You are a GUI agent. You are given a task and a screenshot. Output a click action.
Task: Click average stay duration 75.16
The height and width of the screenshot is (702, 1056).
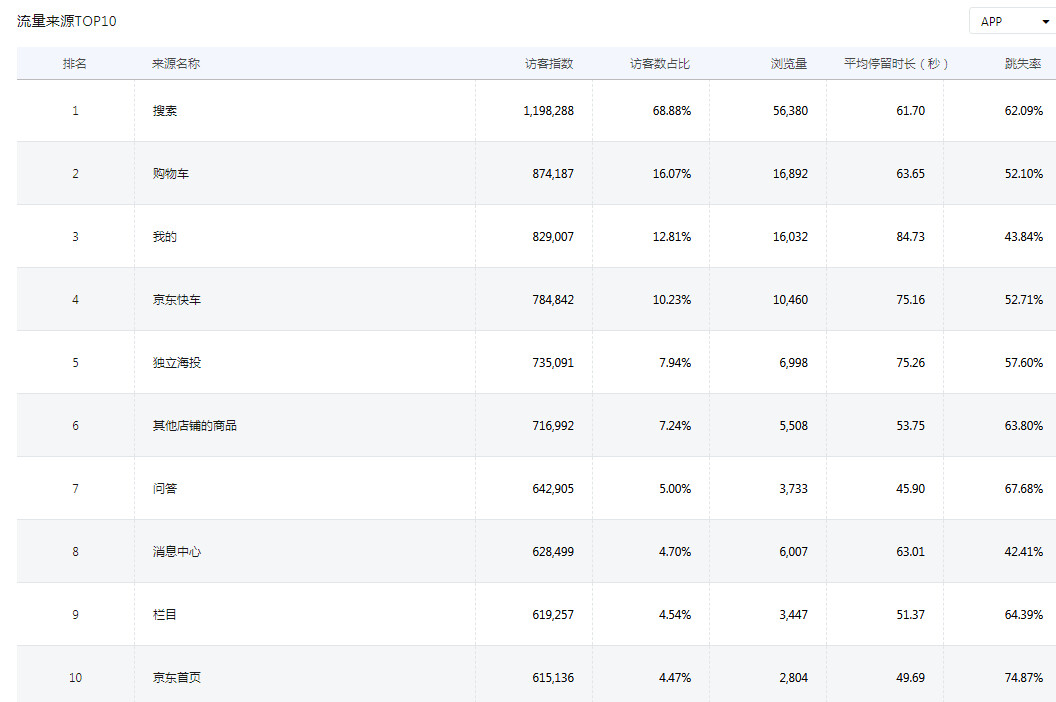point(911,300)
